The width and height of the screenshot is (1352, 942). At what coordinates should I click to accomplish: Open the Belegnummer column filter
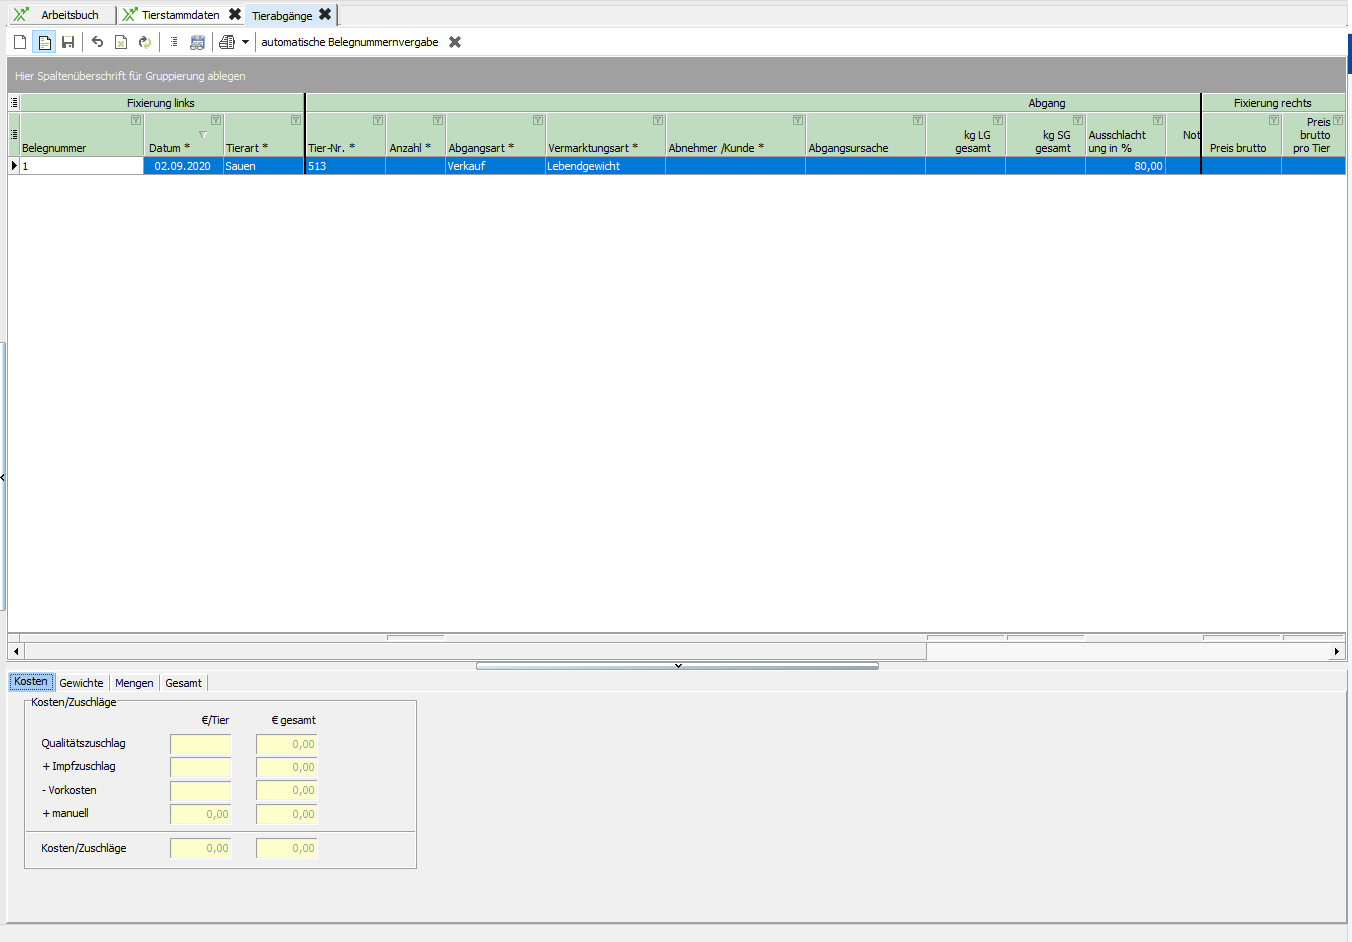(x=136, y=120)
